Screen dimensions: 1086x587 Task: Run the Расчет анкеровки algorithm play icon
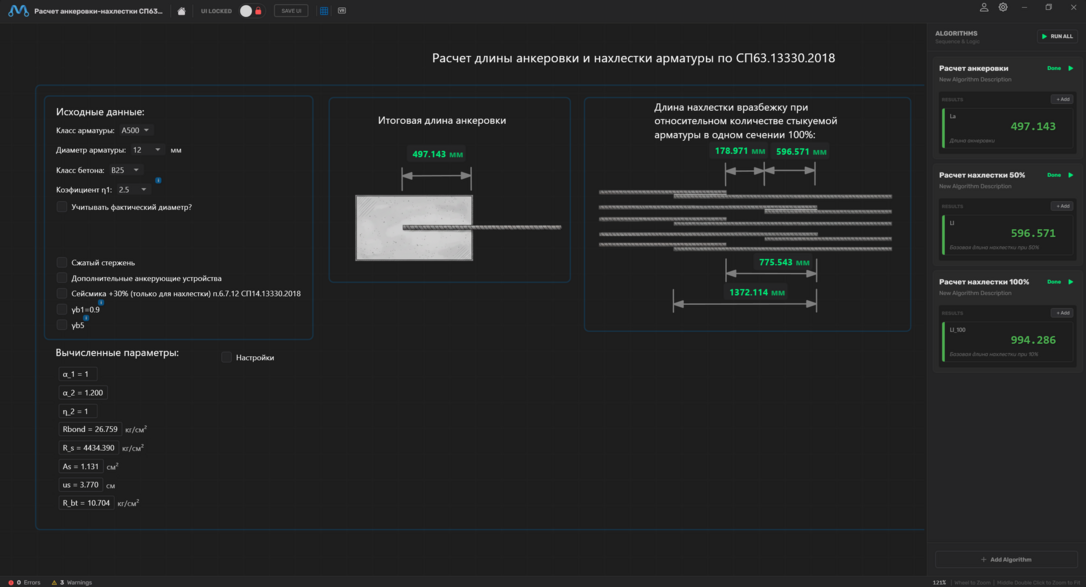pyautogui.click(x=1071, y=69)
